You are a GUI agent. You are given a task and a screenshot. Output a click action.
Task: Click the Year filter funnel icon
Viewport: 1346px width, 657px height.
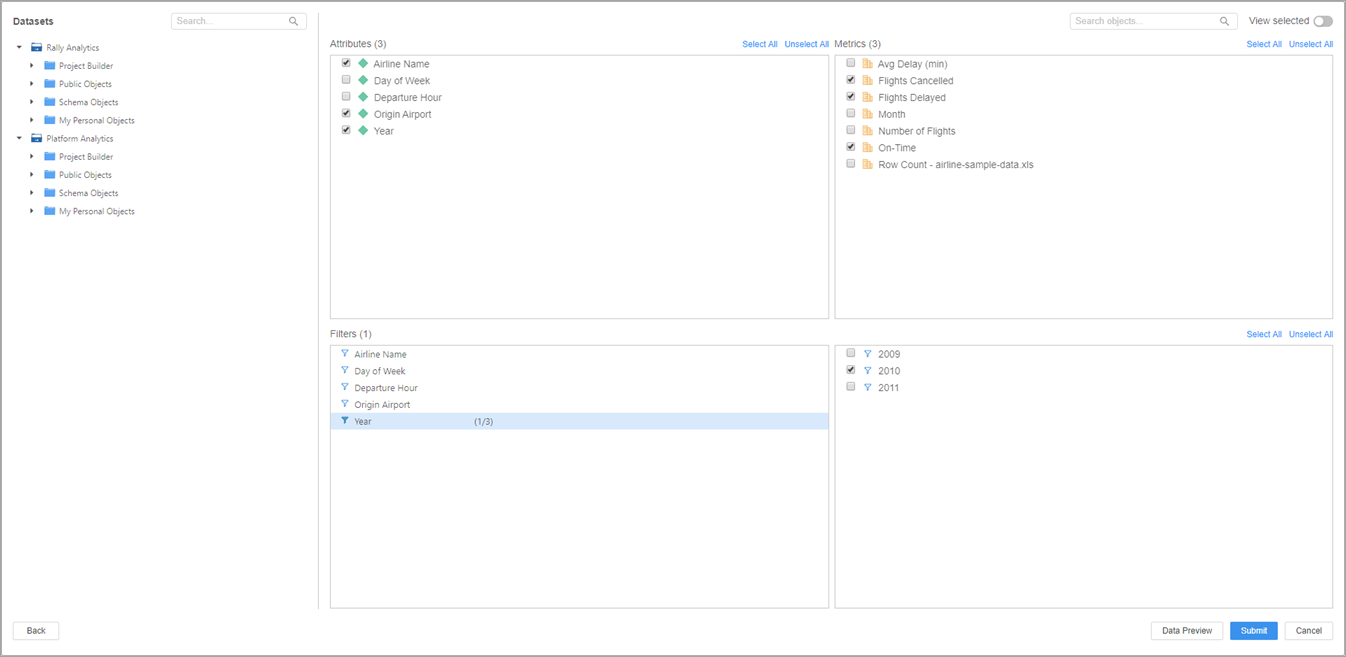[345, 421]
